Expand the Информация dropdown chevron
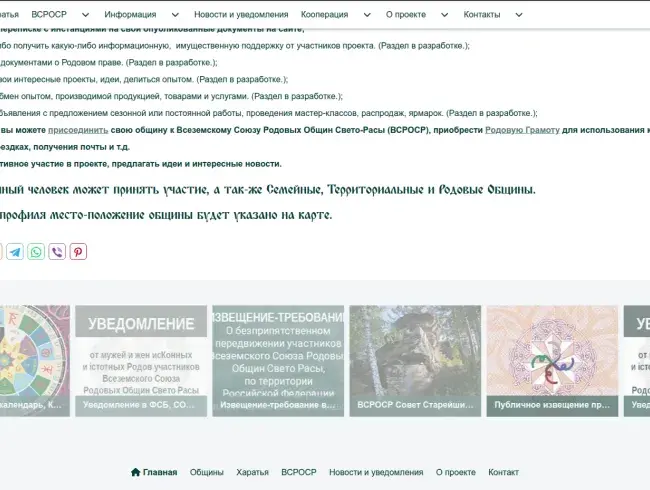The image size is (650, 490). [175, 15]
